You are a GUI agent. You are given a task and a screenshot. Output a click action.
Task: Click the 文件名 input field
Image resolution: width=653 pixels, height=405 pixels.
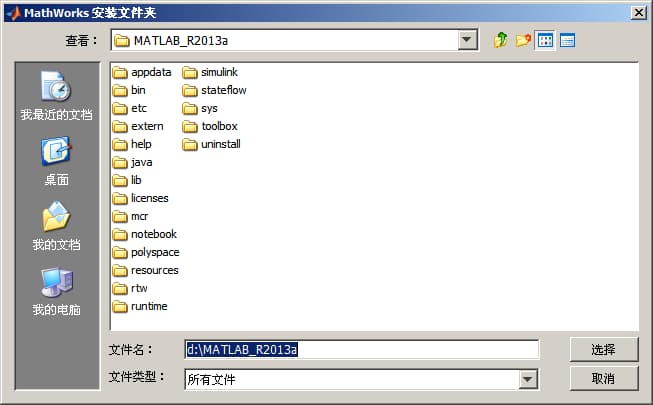361,349
